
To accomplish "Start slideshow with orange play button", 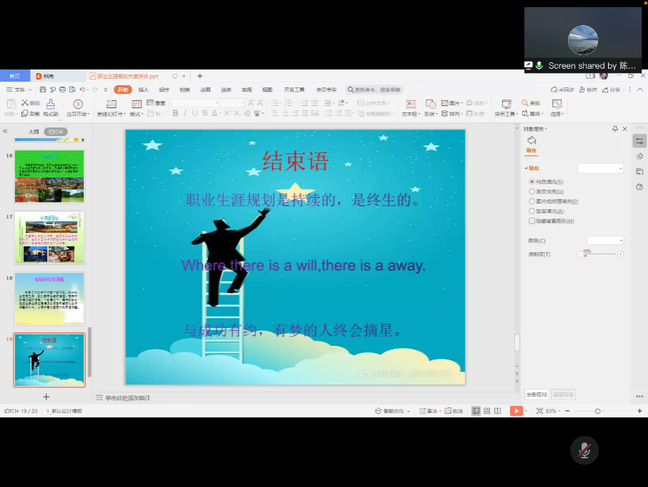I will pos(516,411).
